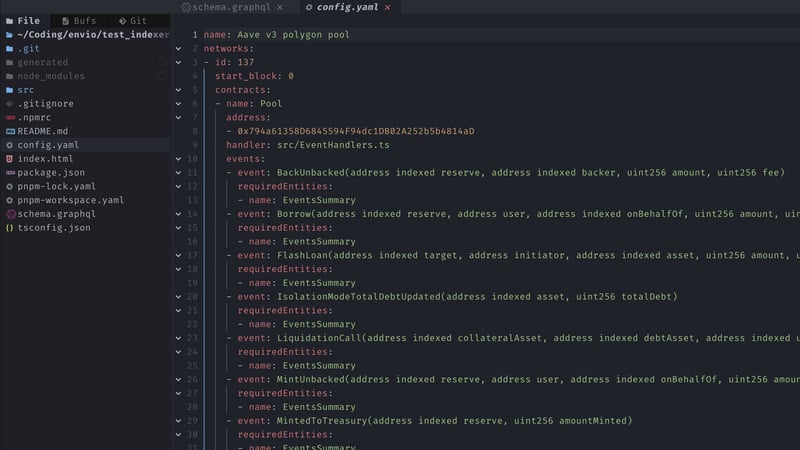Click the README.md markdown icon

pyautogui.click(x=10, y=131)
